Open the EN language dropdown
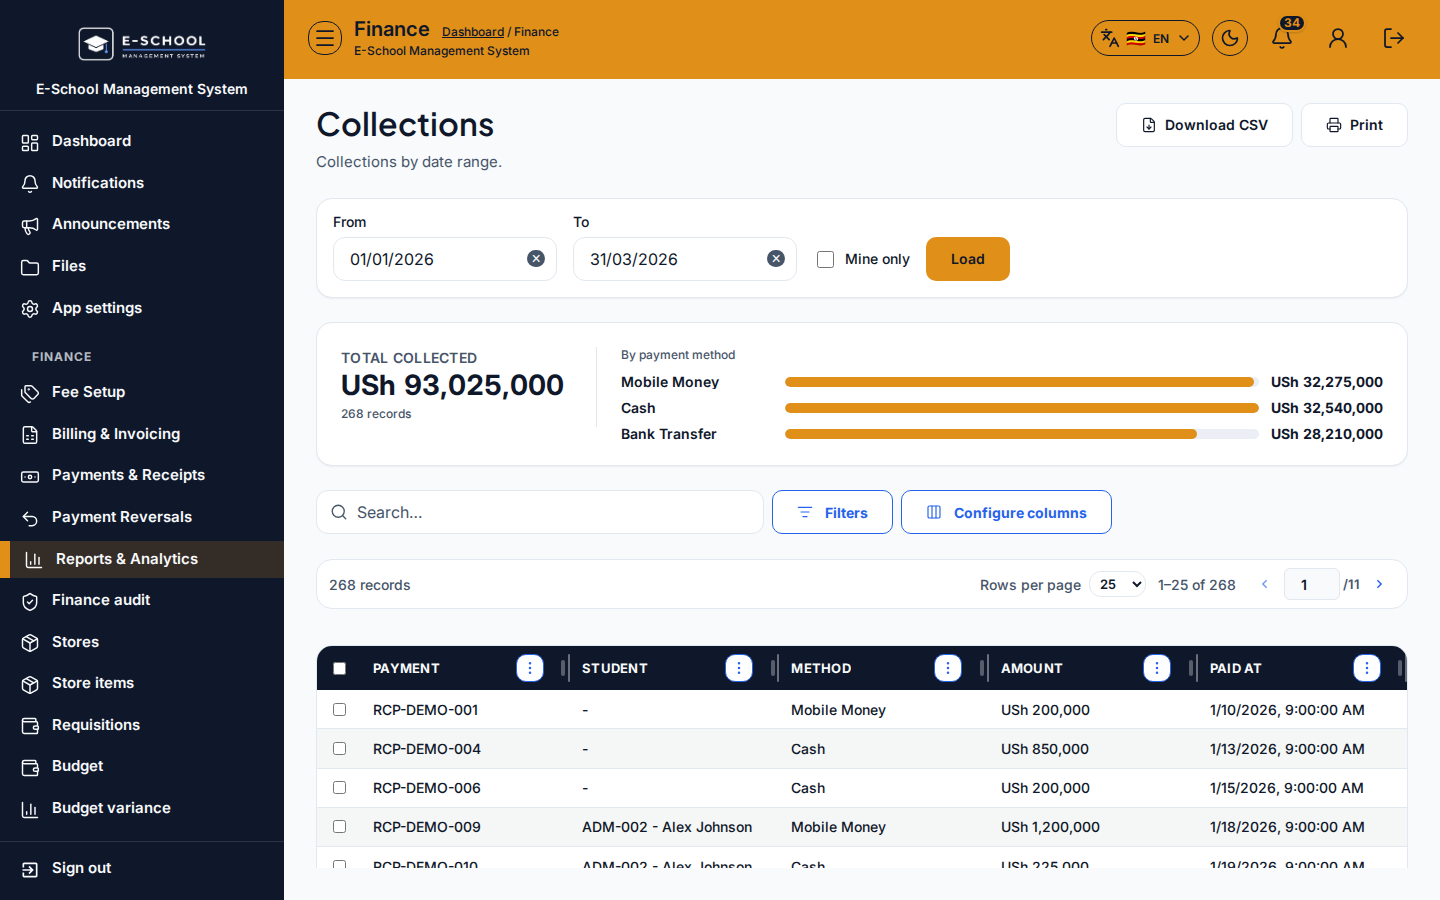1440x900 pixels. tap(1145, 38)
